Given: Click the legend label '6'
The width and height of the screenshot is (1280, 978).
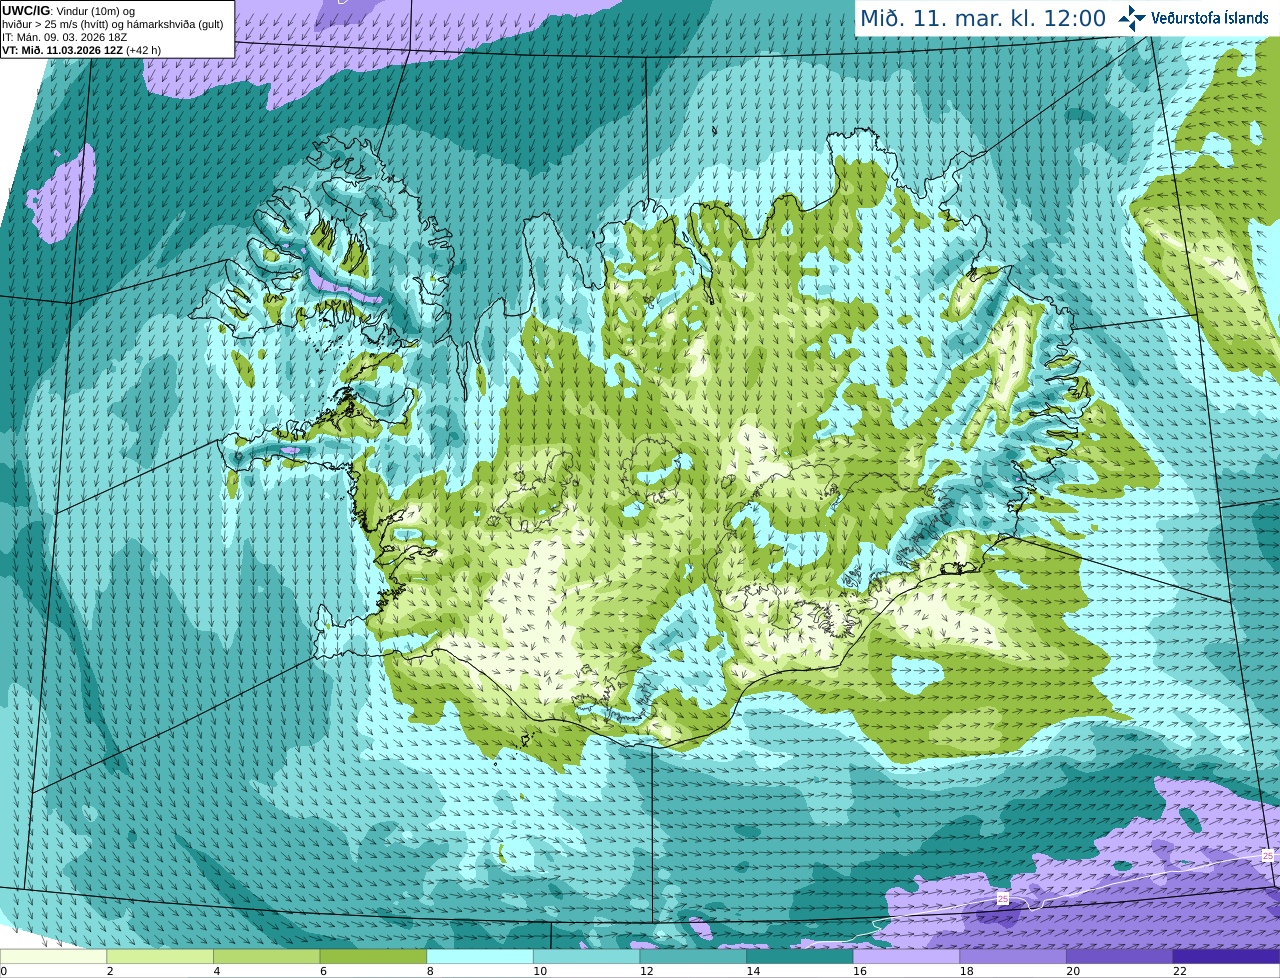Looking at the screenshot, I should tap(323, 971).
